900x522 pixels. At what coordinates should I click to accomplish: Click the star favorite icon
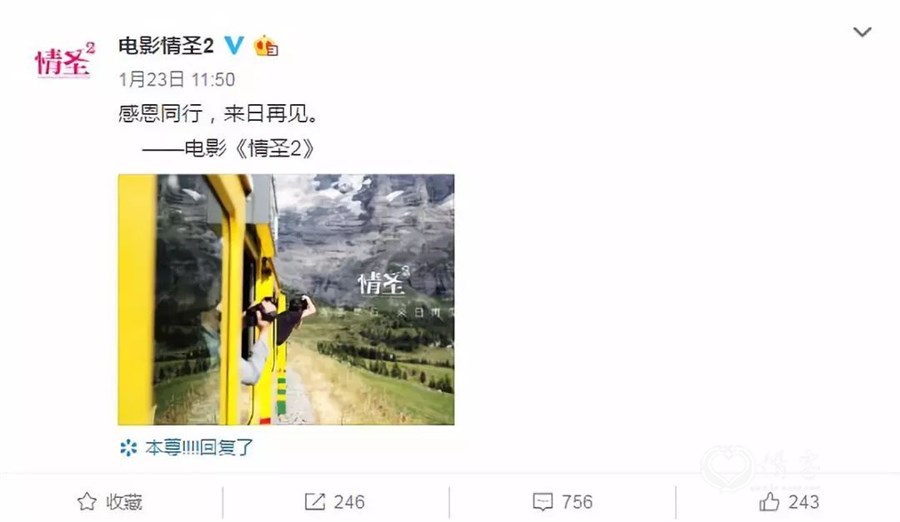[87, 502]
